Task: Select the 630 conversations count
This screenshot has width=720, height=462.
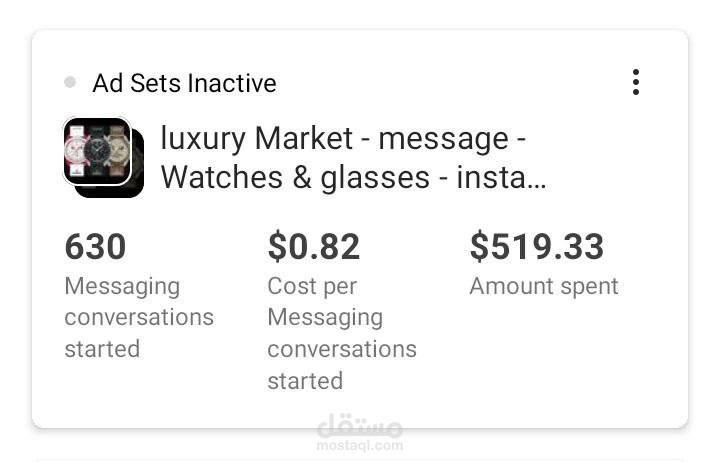Action: point(95,246)
